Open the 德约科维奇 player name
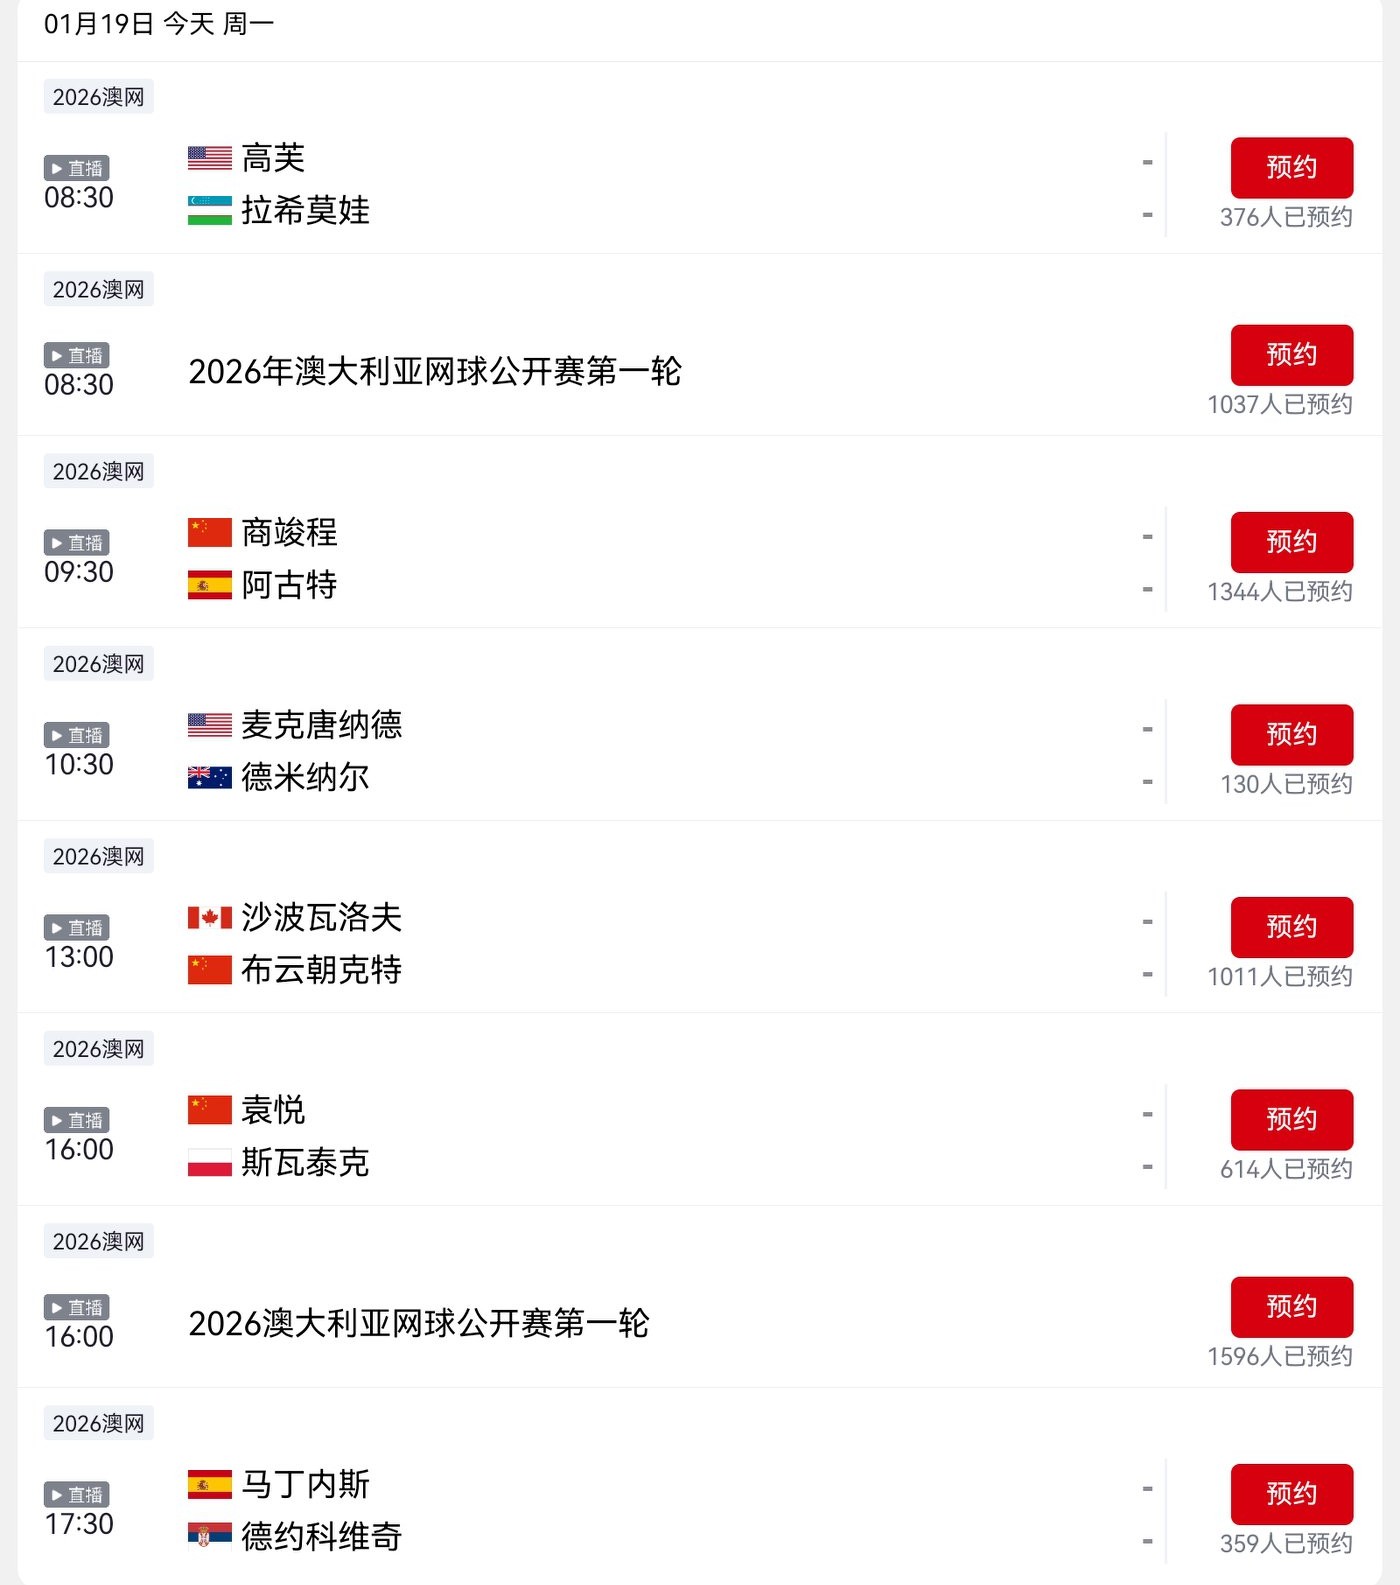This screenshot has width=1400, height=1585. point(321,1536)
